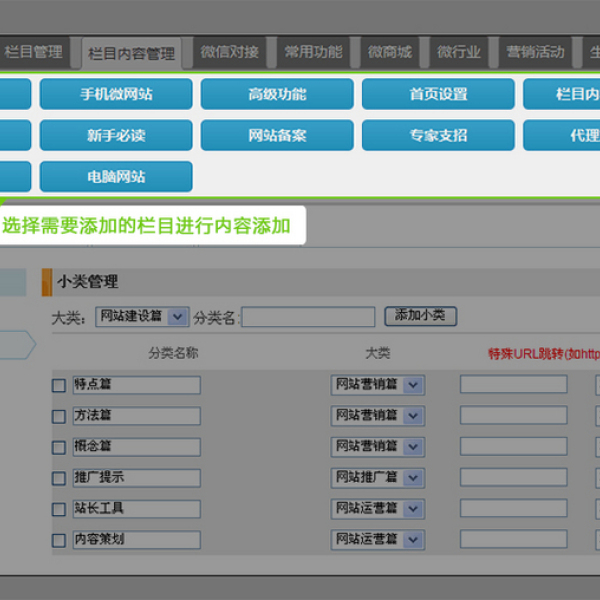Click the 专家支招 button
600x600 pixels.
438,135
